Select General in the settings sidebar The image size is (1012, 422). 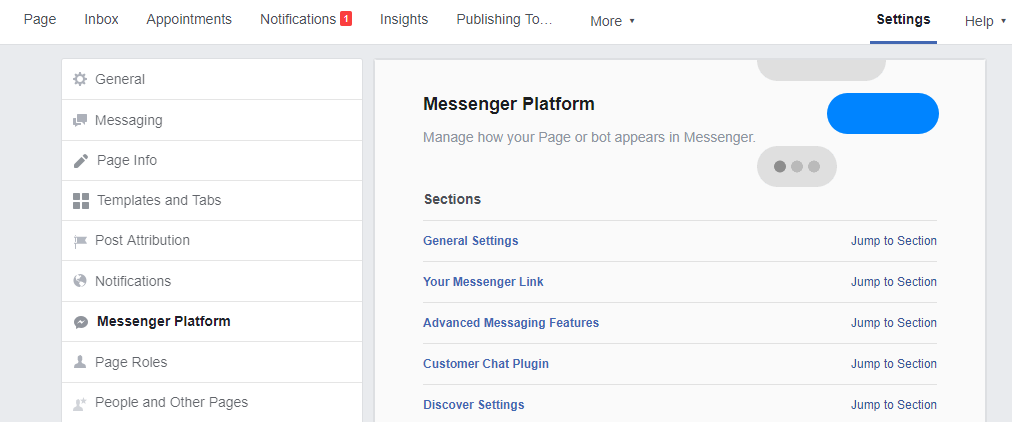tap(212, 79)
